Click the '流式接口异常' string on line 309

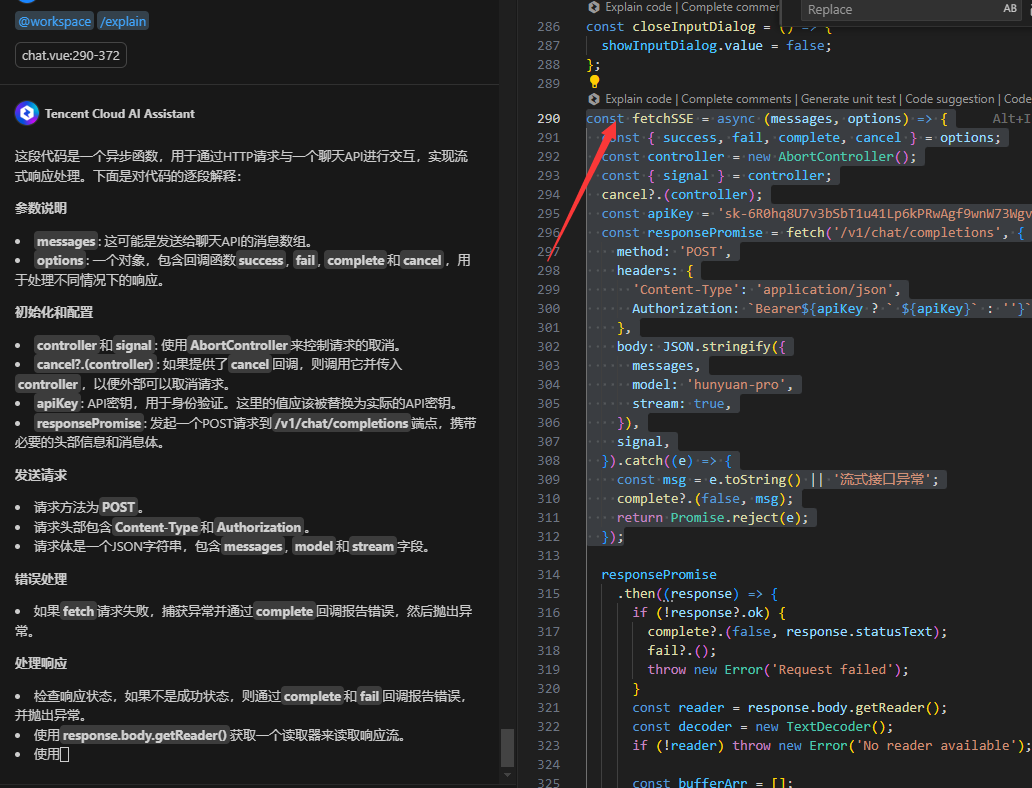tap(882, 479)
